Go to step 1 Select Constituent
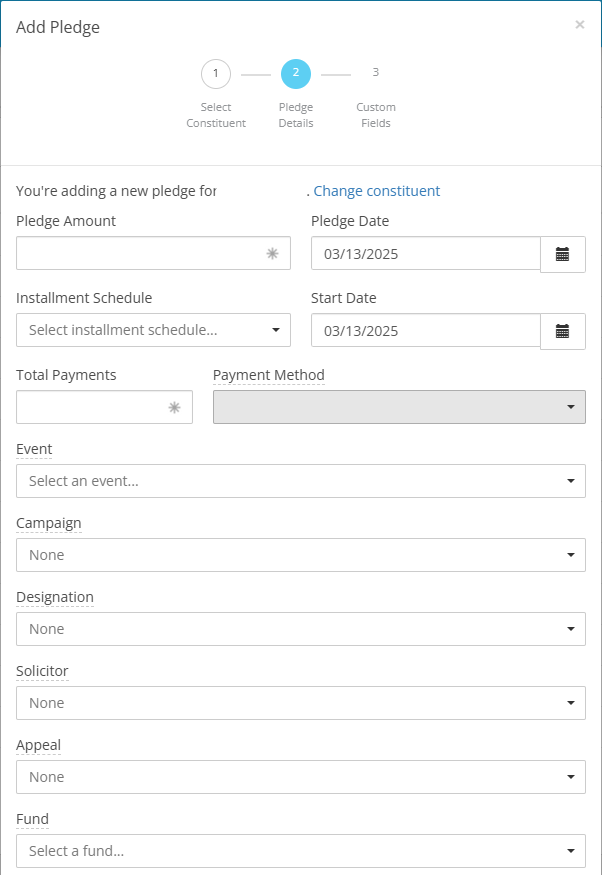The image size is (602, 875). tap(216, 74)
